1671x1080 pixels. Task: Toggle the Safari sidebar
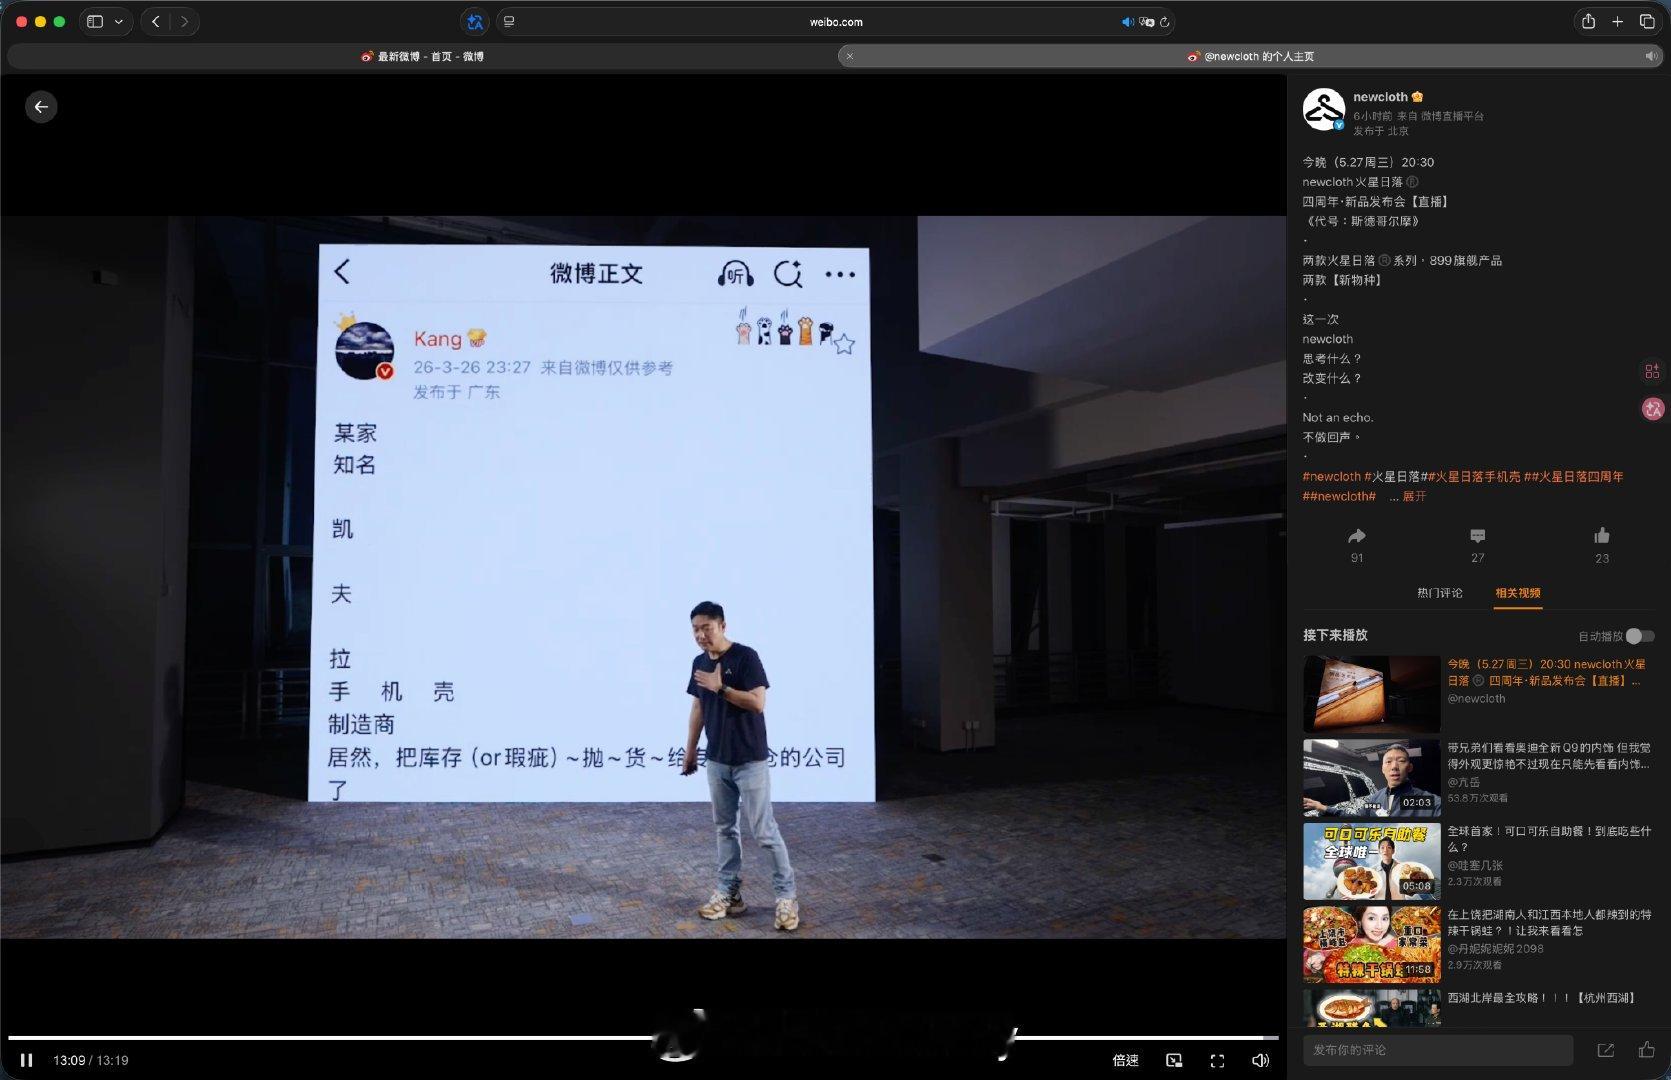(x=95, y=22)
